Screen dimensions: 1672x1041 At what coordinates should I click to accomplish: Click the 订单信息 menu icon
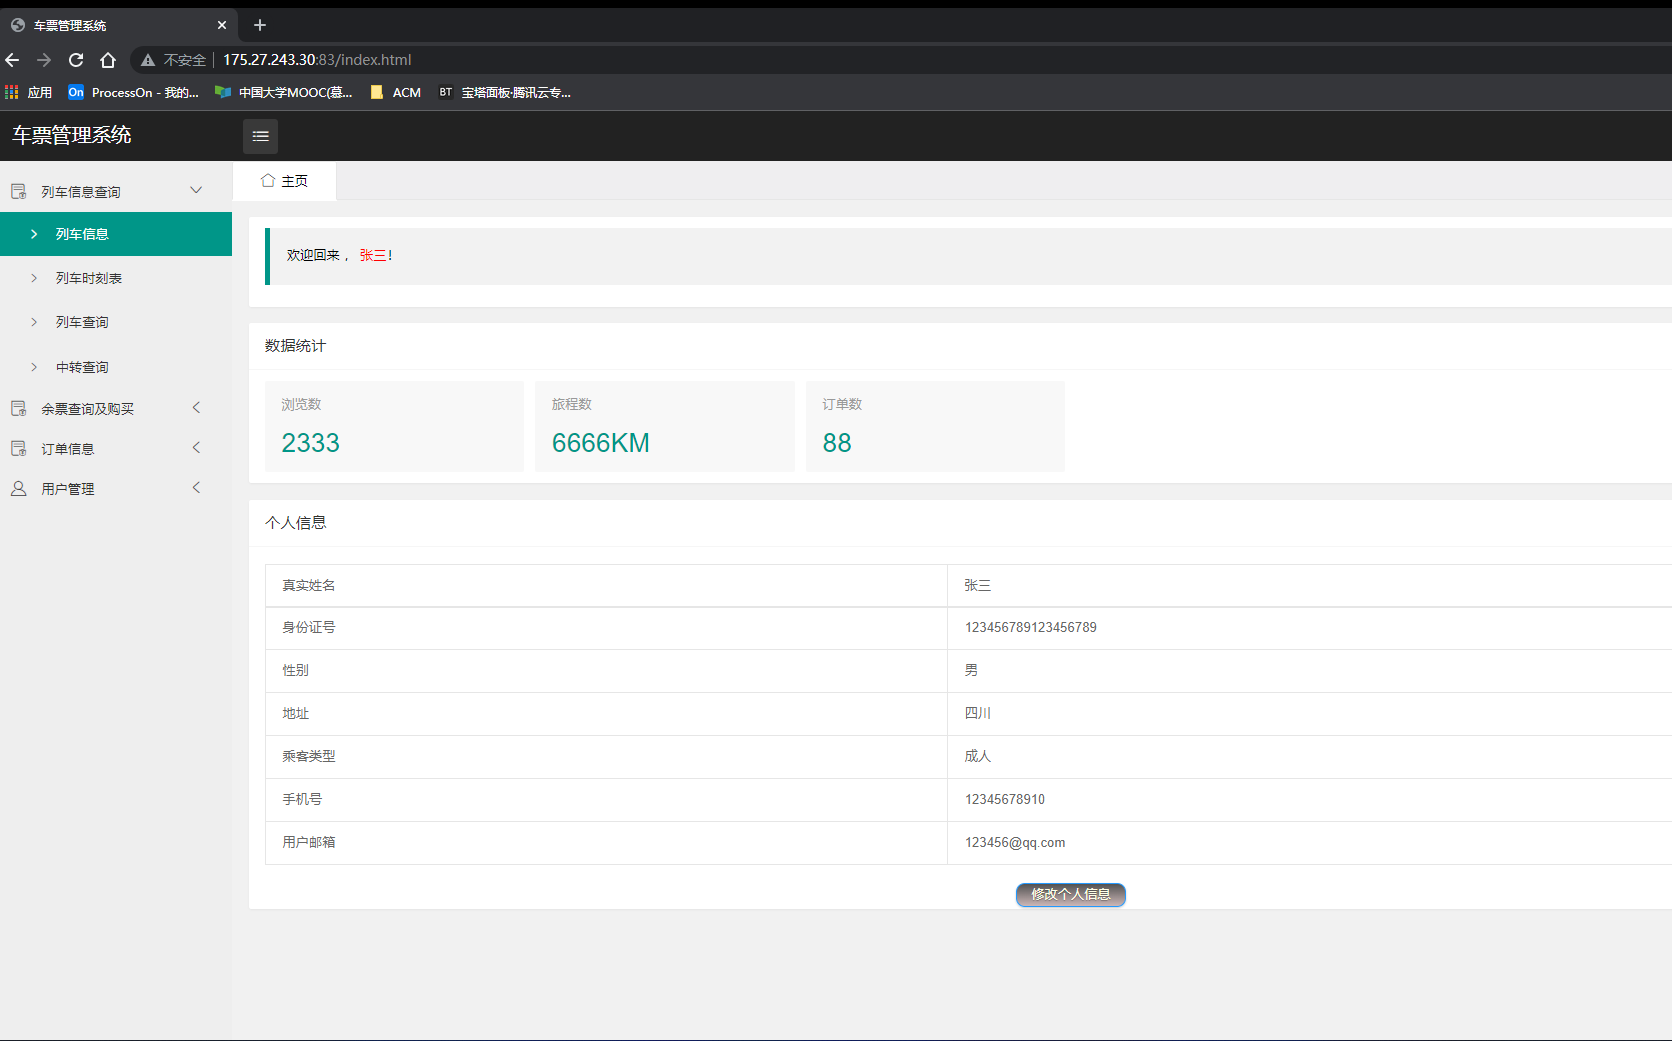click(19, 448)
